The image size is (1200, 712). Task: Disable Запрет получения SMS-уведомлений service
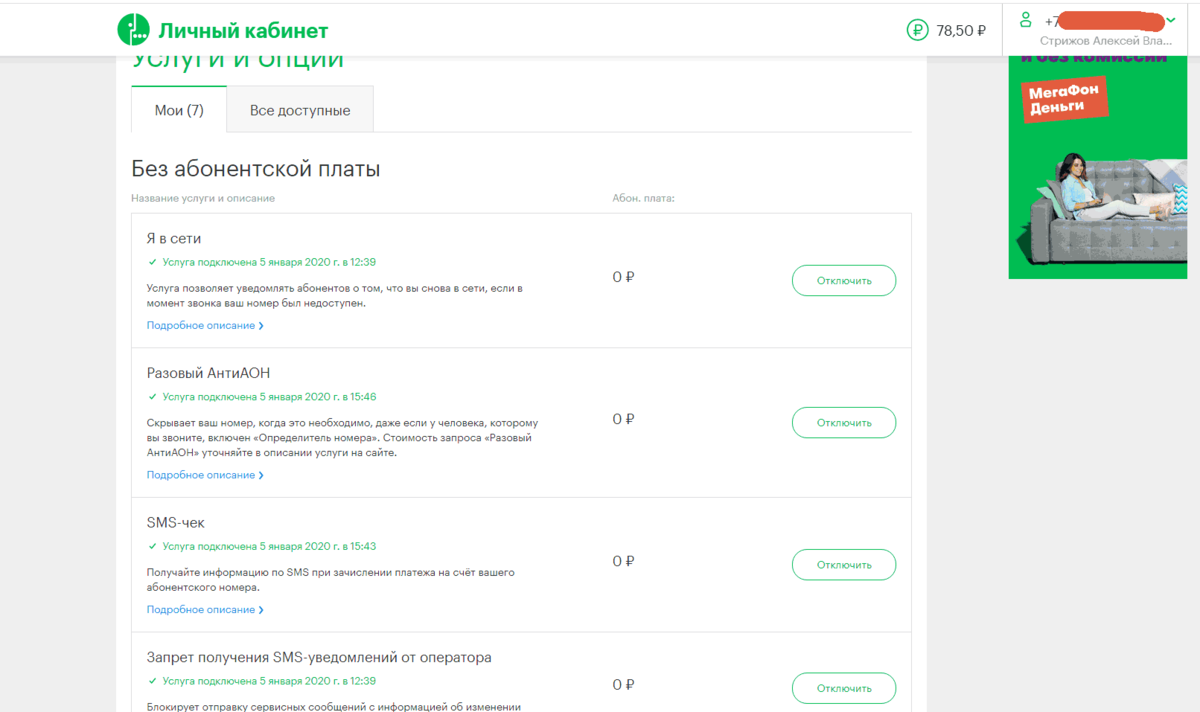[844, 689]
